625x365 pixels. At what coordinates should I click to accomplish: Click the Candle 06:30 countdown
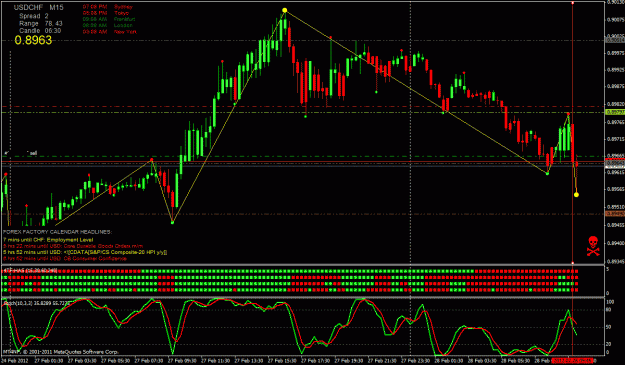point(40,31)
